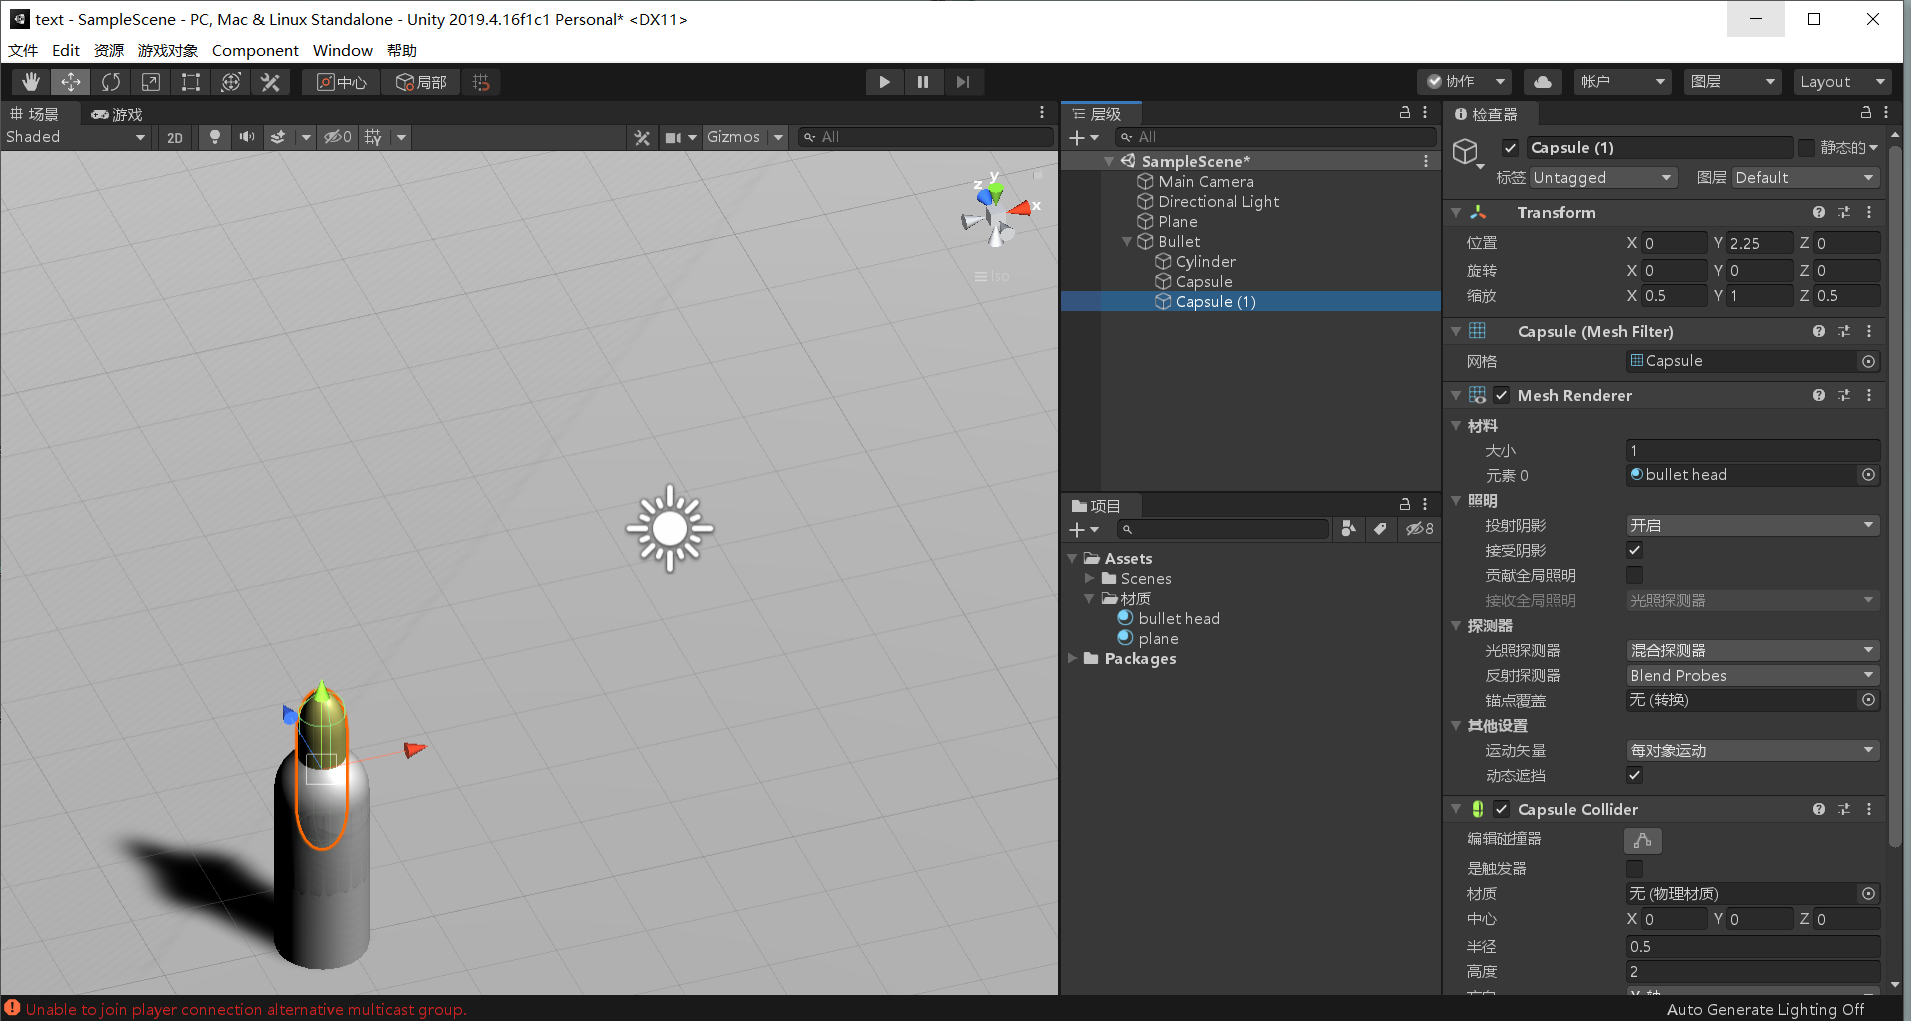Lock the Inspector panel
The image size is (1911, 1021).
coord(1866,113)
